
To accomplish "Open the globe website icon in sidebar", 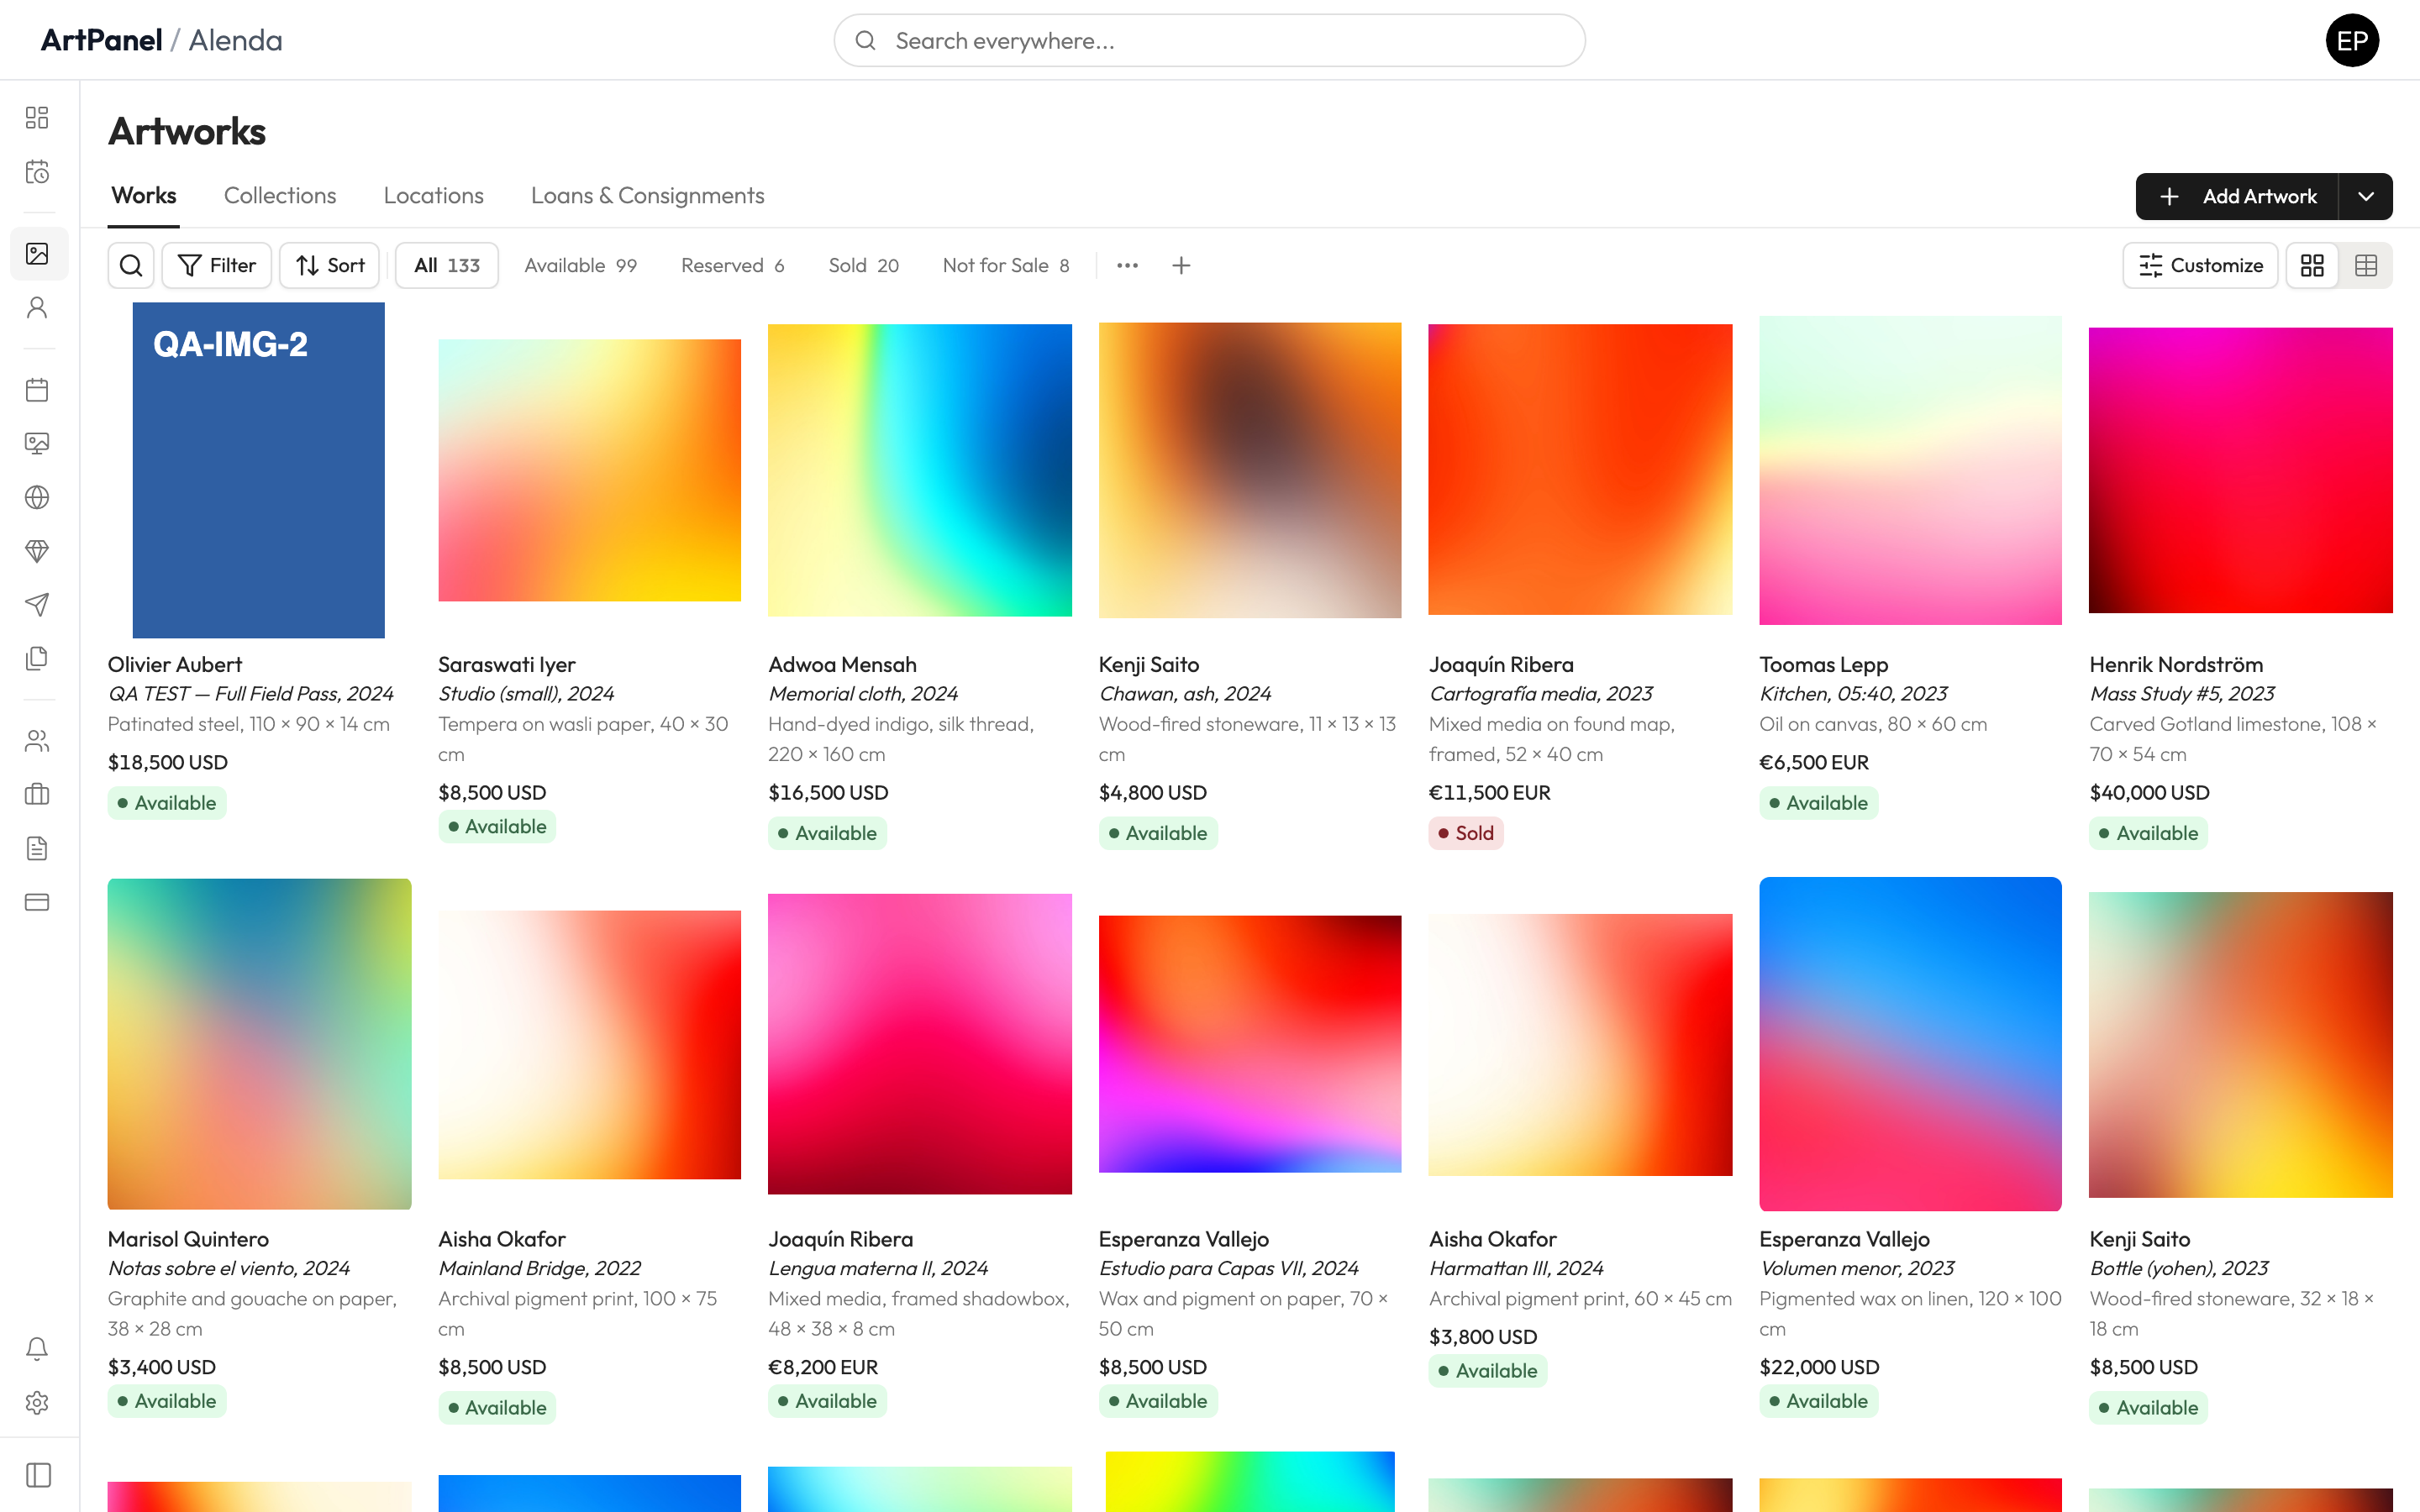I will tap(37, 497).
